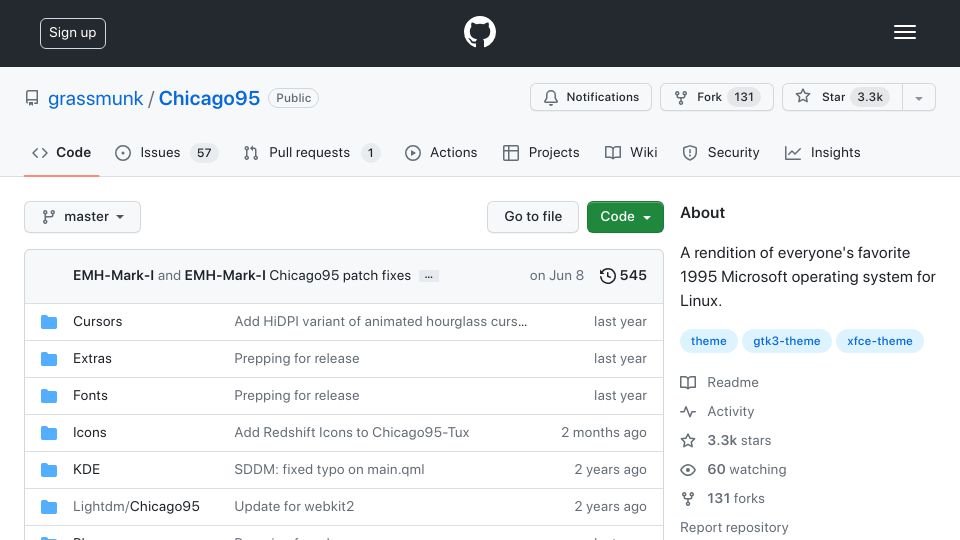Select the theme topic tag

tap(708, 341)
